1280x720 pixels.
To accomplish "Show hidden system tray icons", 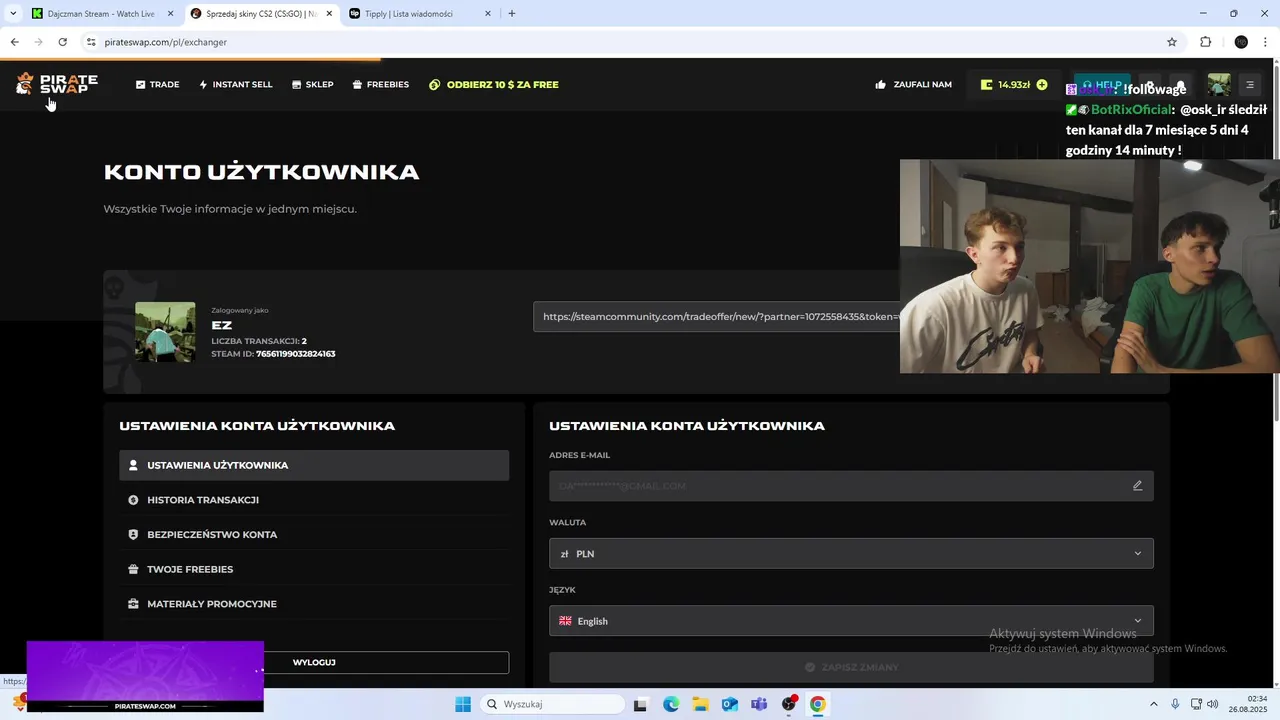I will coord(1153,704).
